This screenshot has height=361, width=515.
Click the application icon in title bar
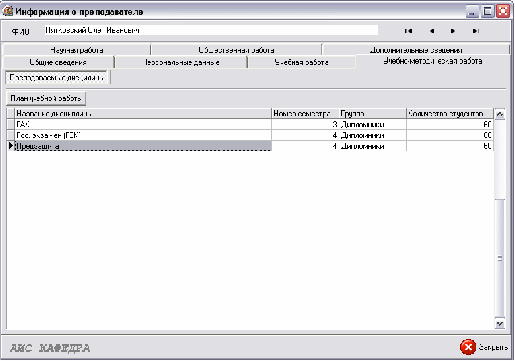[x=8, y=11]
